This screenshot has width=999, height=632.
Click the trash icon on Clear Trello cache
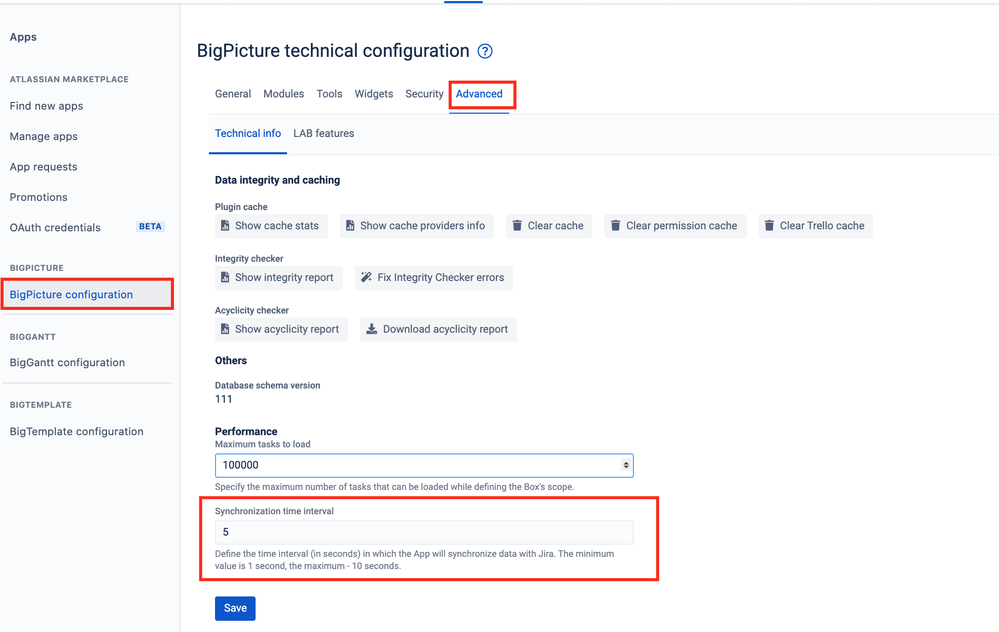point(770,226)
